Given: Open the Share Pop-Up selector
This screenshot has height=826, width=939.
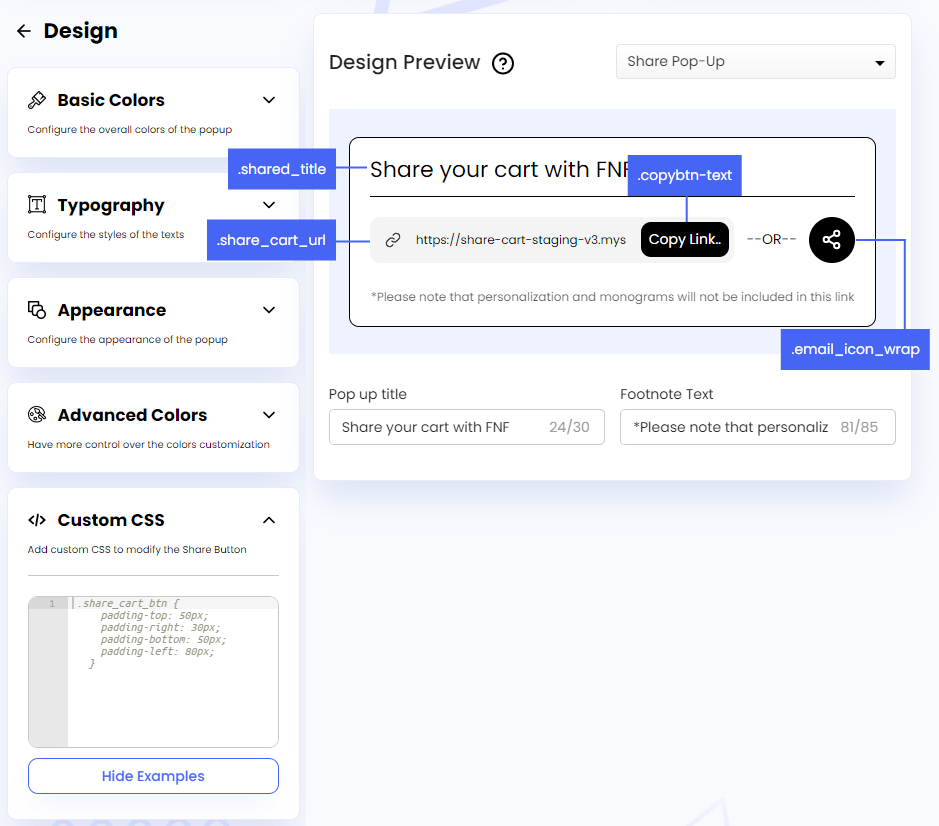Looking at the screenshot, I should [755, 61].
